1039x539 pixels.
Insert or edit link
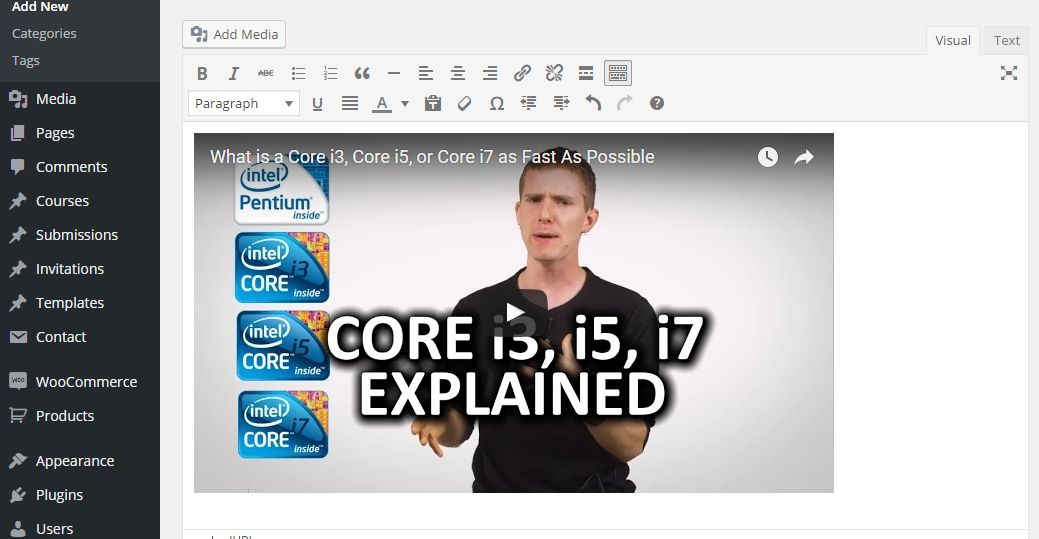pos(522,73)
